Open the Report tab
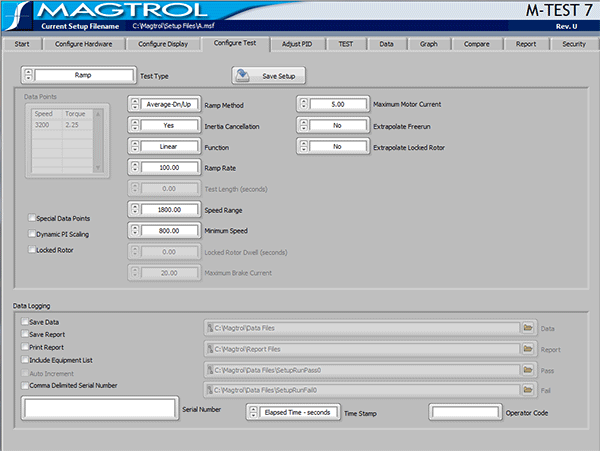This screenshot has height=451, width=600. (526, 44)
